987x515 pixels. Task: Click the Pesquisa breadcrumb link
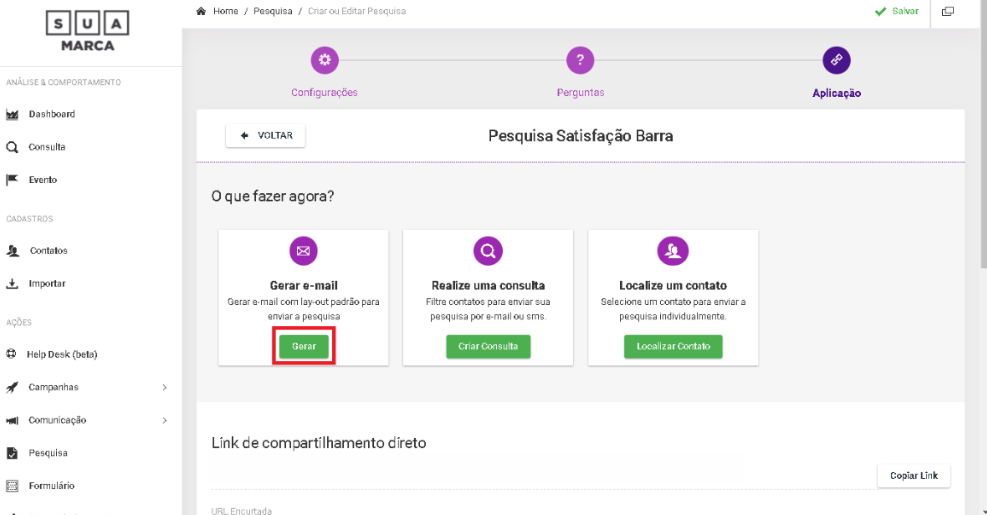[x=272, y=11]
